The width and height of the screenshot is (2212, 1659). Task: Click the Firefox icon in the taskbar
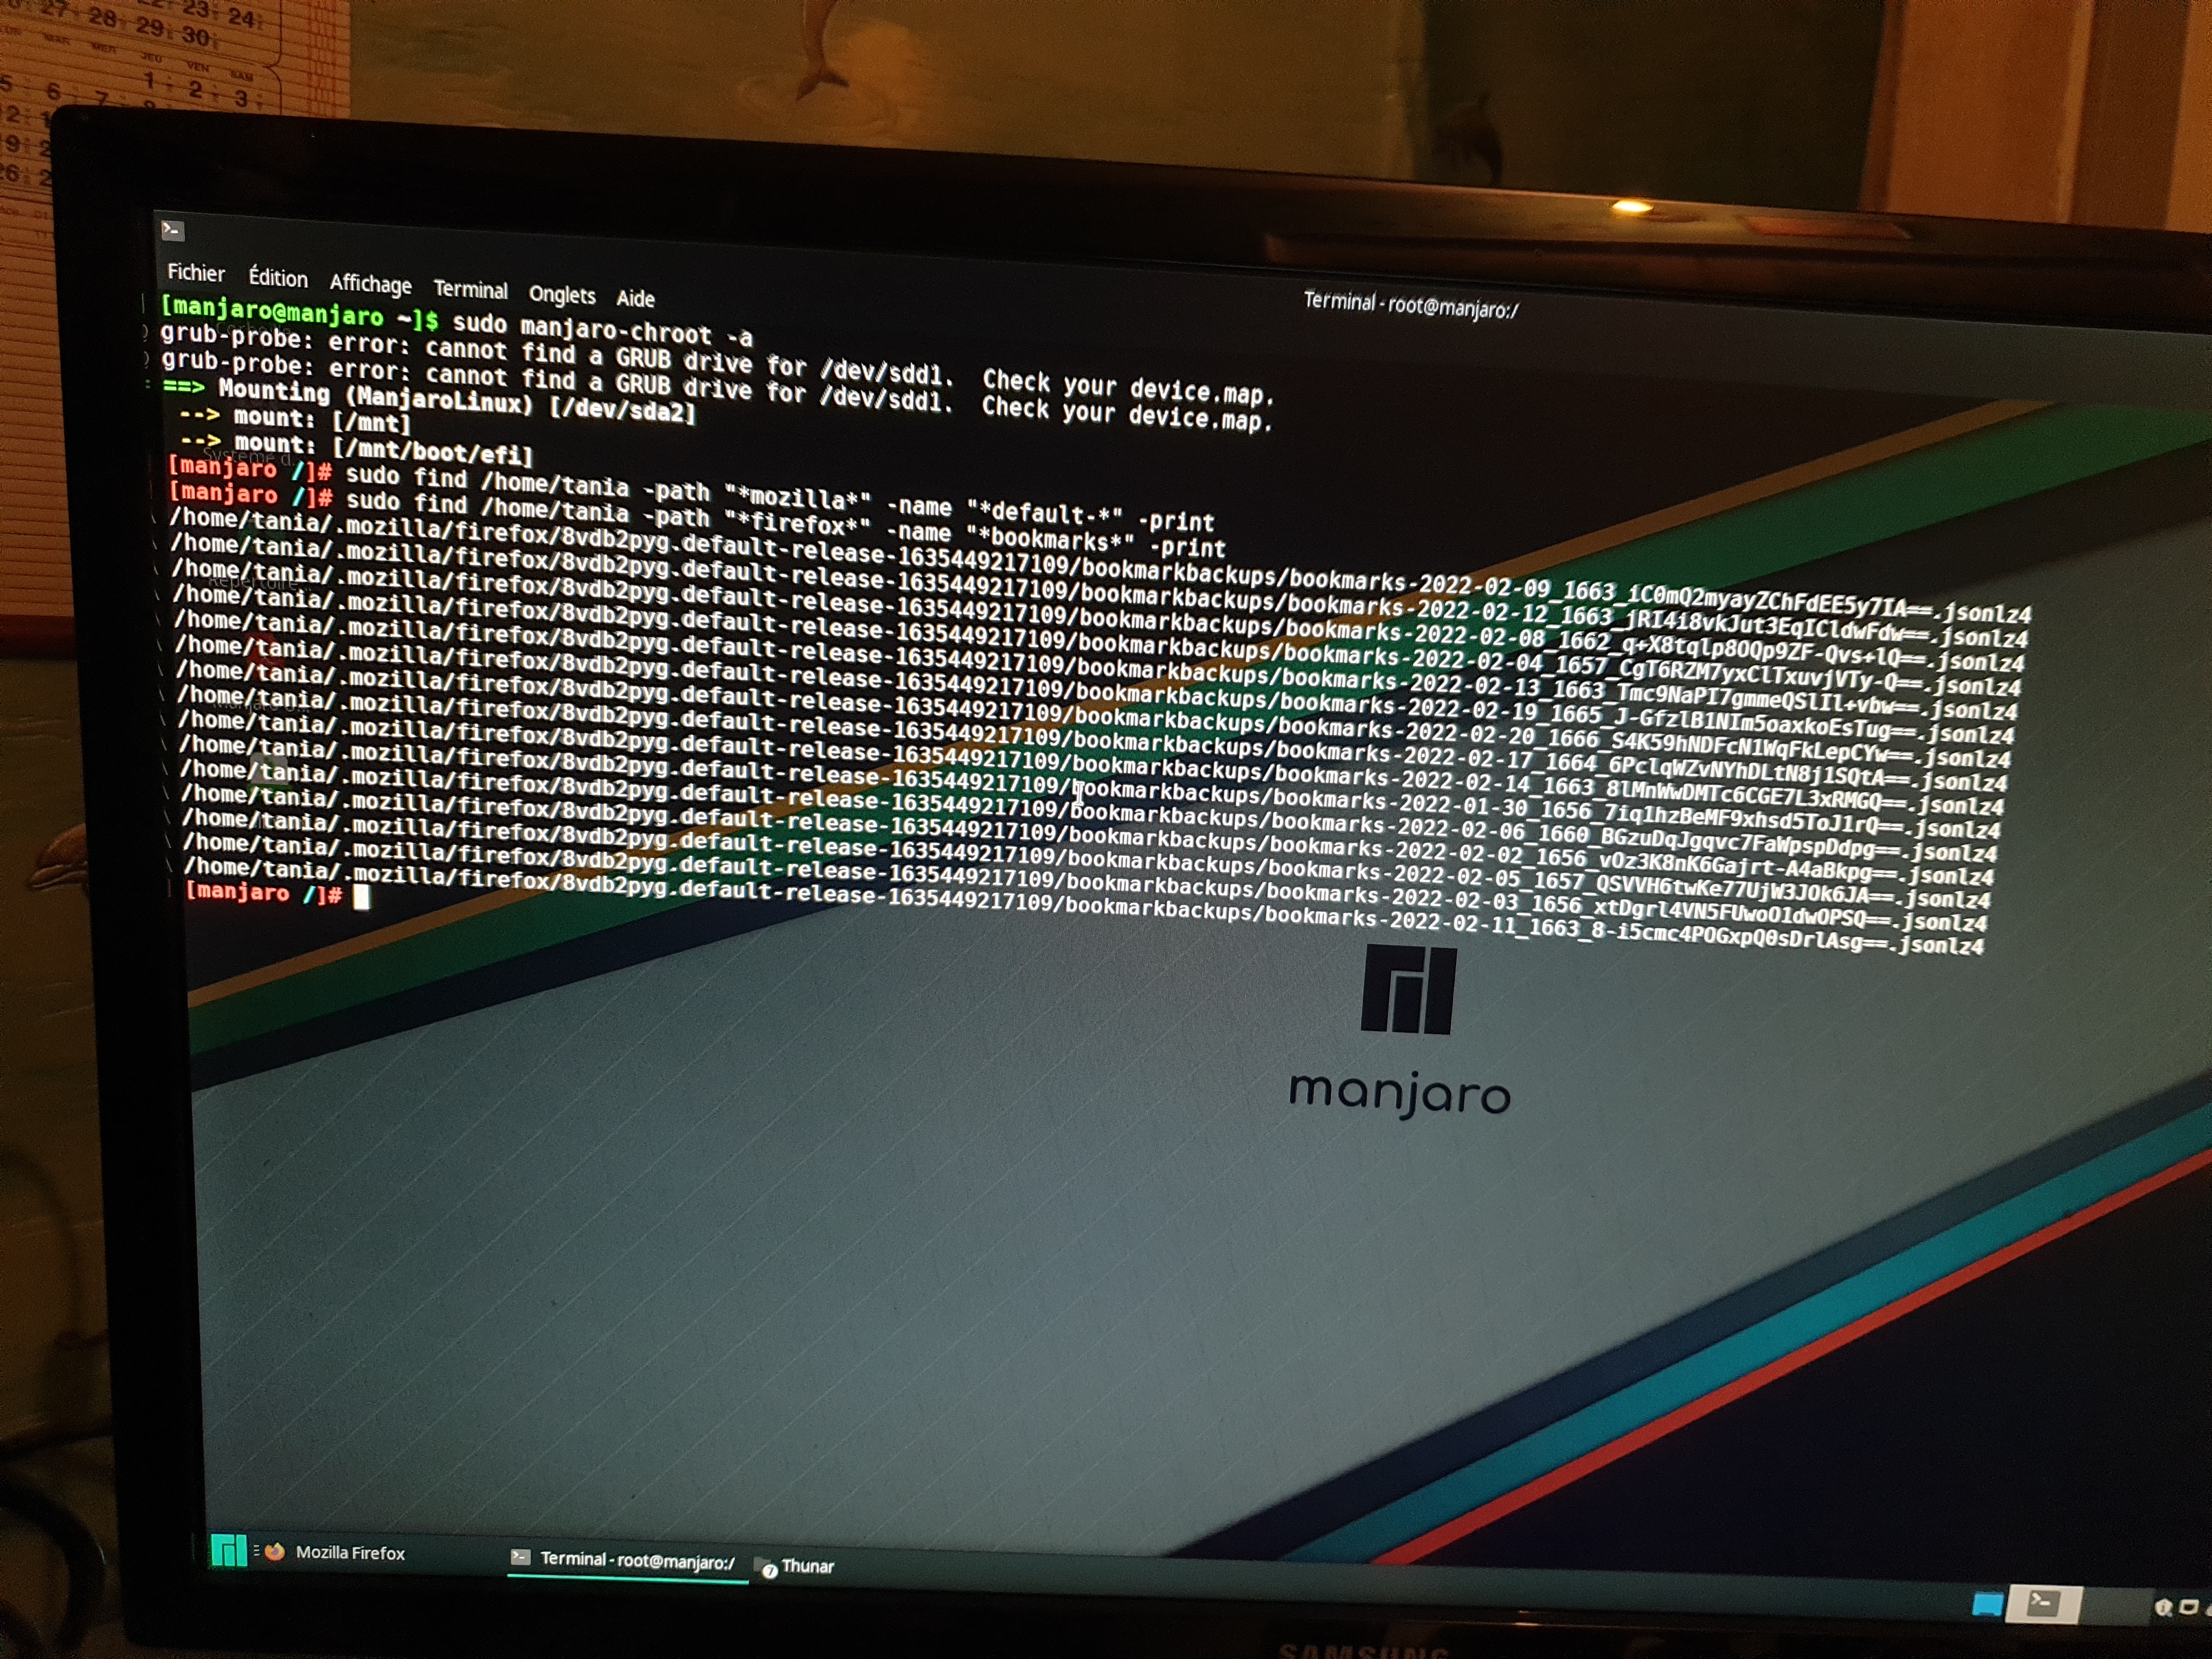(x=275, y=1552)
